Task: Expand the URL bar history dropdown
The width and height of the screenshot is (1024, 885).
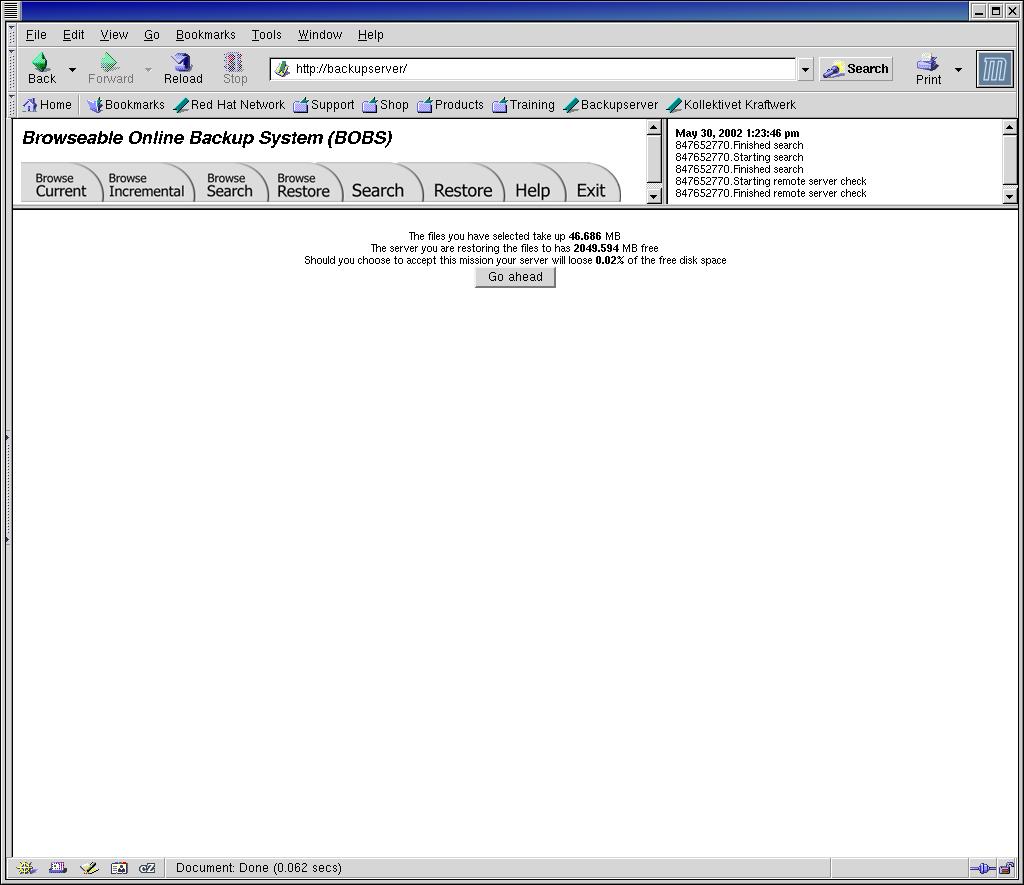Action: [805, 69]
